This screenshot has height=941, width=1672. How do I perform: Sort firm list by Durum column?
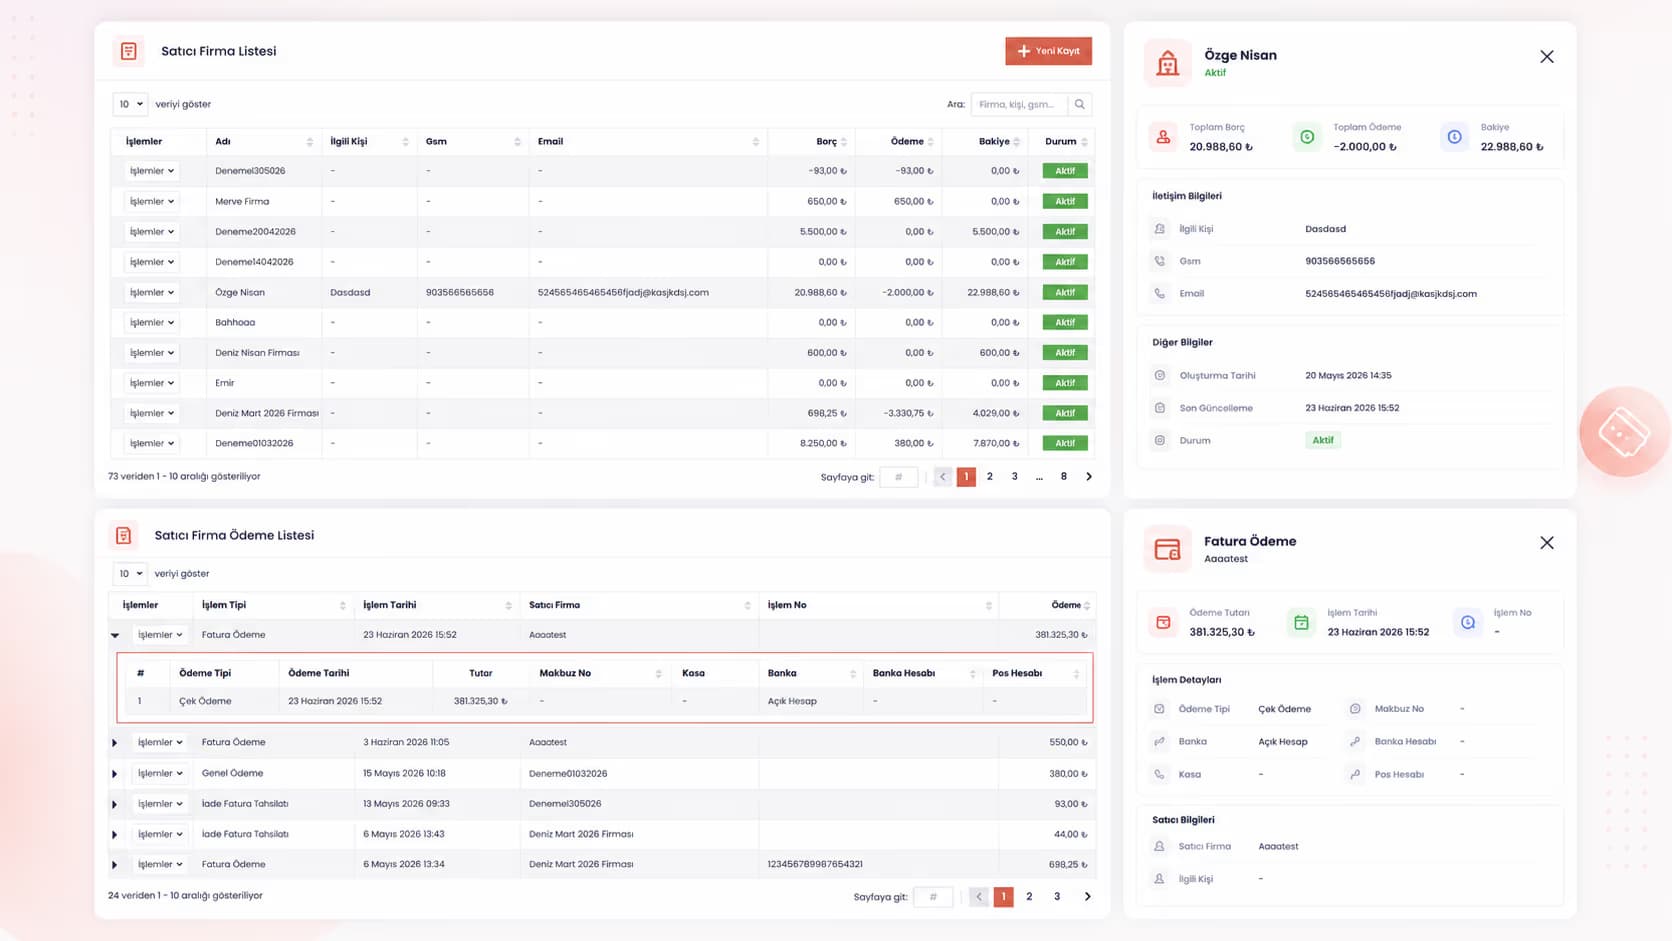tap(1084, 142)
